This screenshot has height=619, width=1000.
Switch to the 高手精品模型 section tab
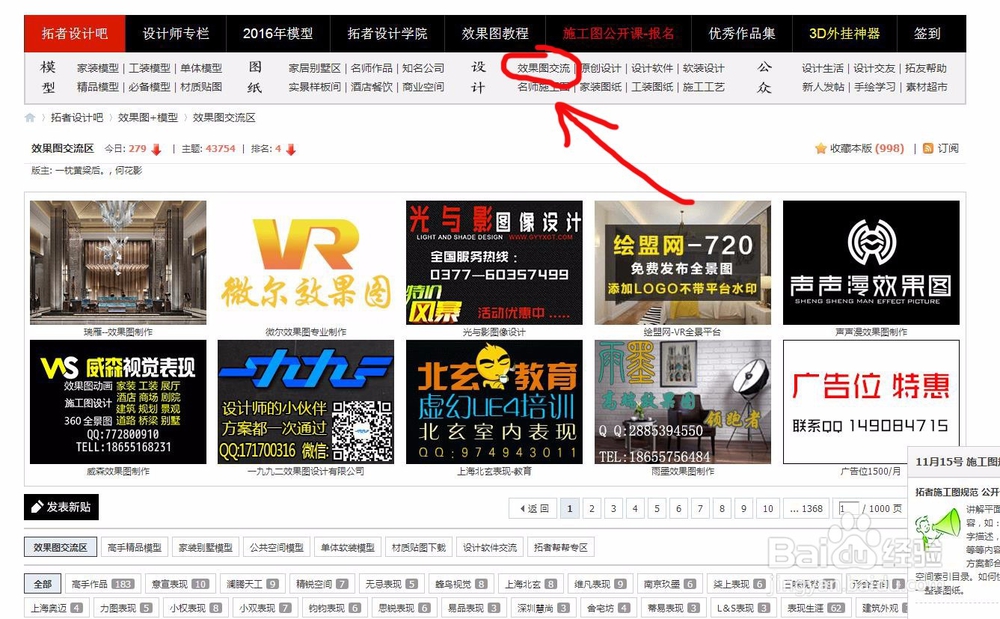coord(132,547)
